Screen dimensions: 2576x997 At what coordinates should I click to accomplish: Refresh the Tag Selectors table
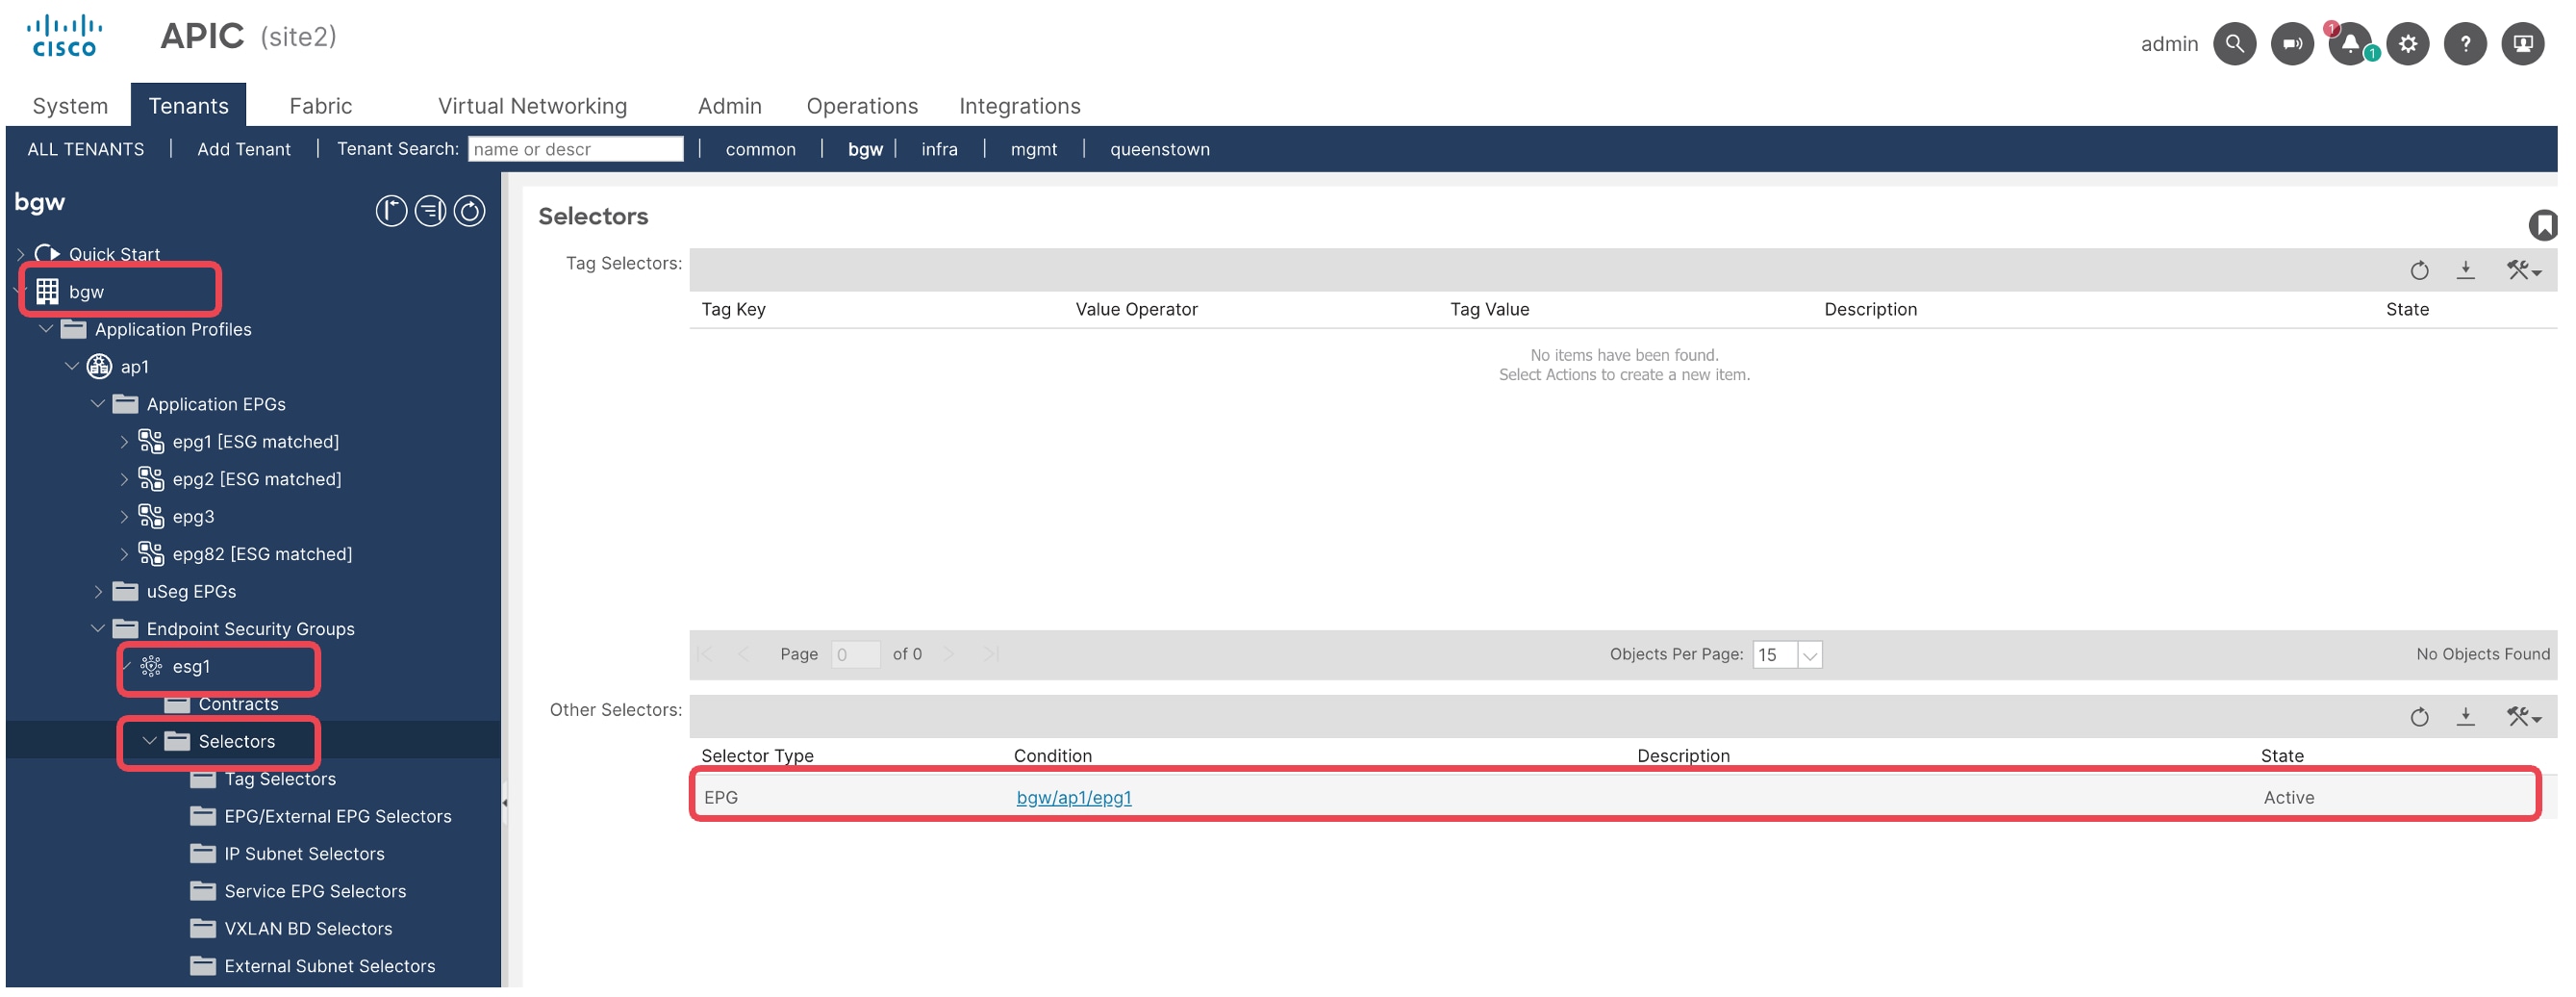tap(2419, 270)
